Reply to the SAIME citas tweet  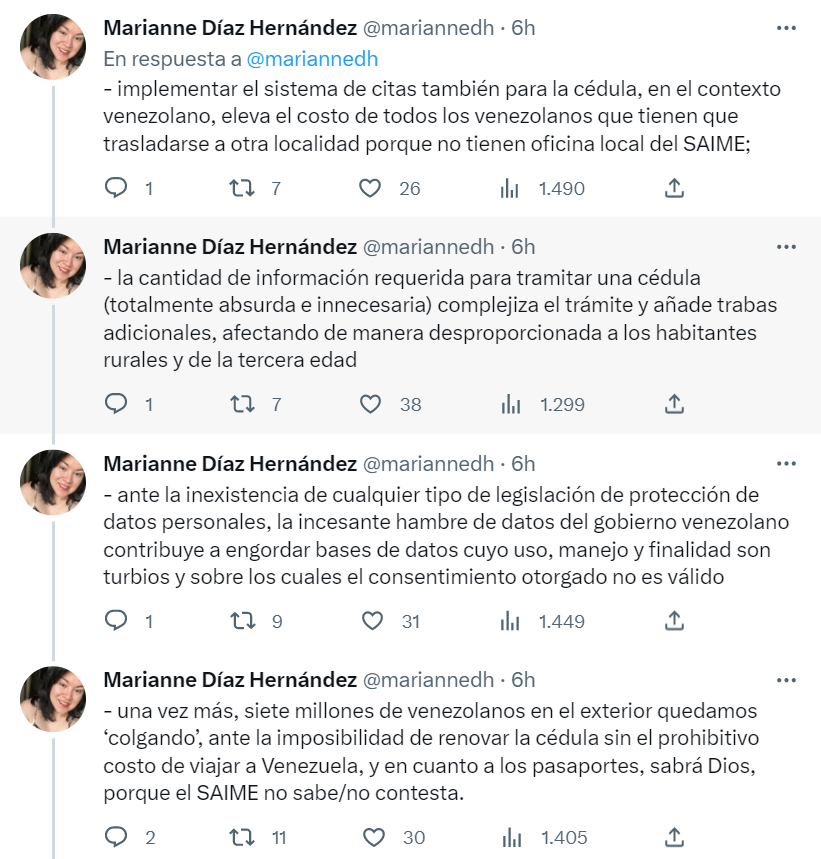(x=116, y=188)
